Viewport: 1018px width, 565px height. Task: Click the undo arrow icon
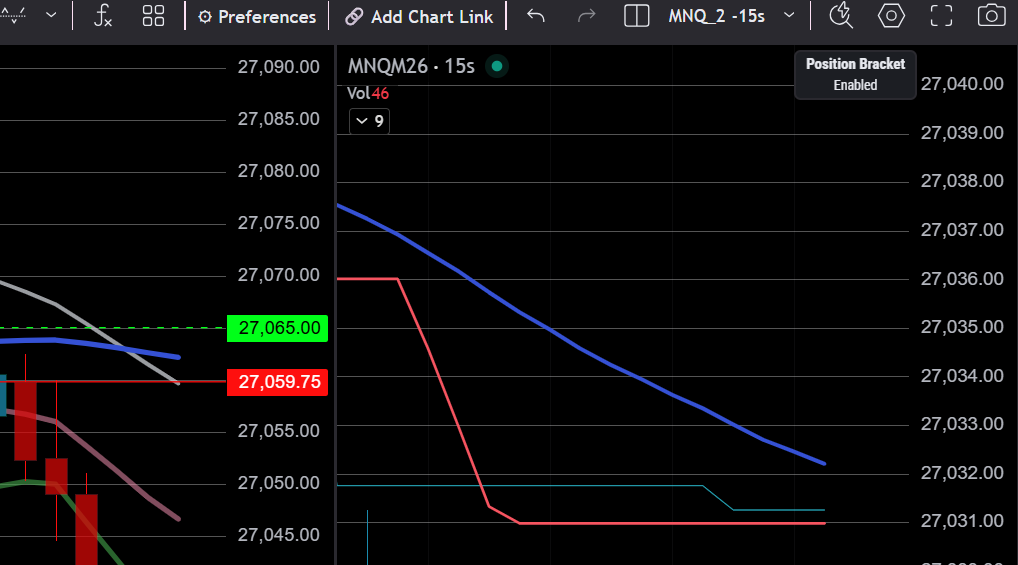536,16
